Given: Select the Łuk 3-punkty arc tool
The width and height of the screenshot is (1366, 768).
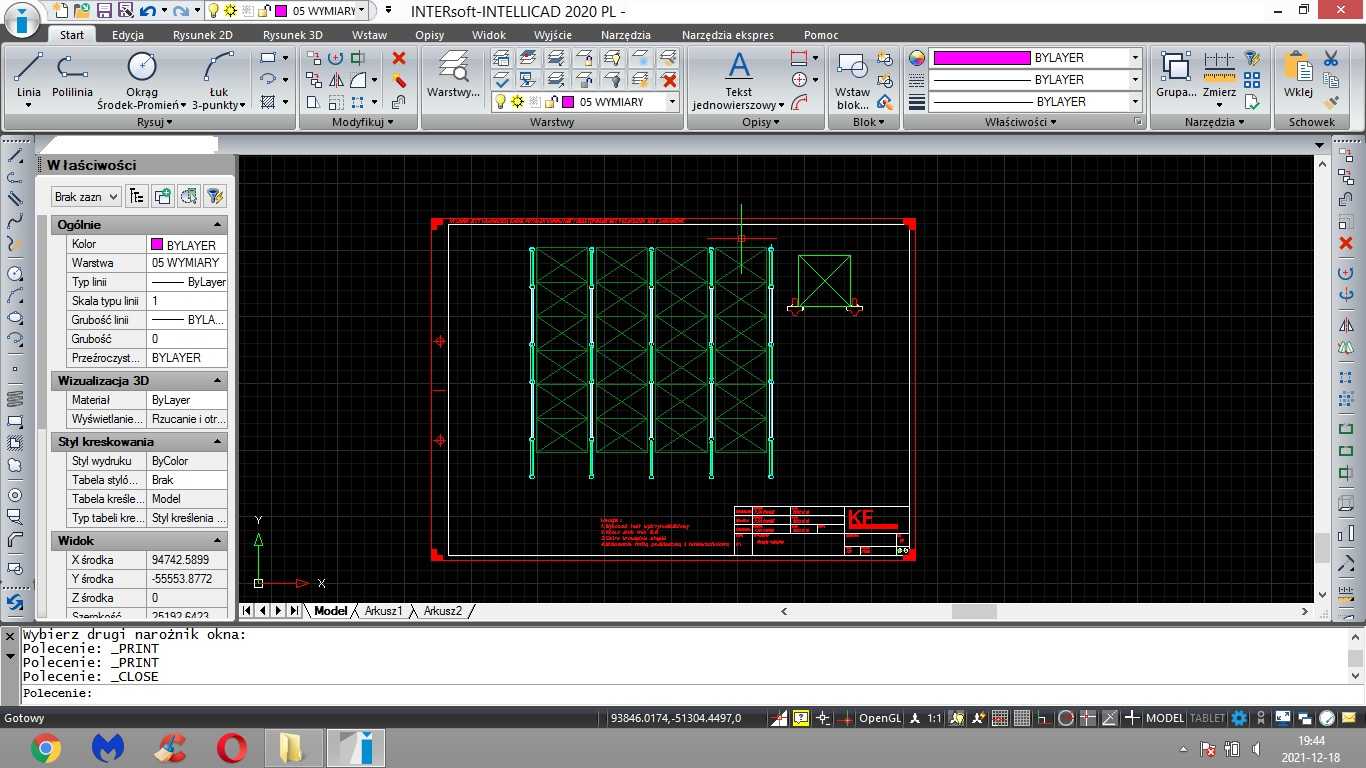Looking at the screenshot, I should [218, 79].
